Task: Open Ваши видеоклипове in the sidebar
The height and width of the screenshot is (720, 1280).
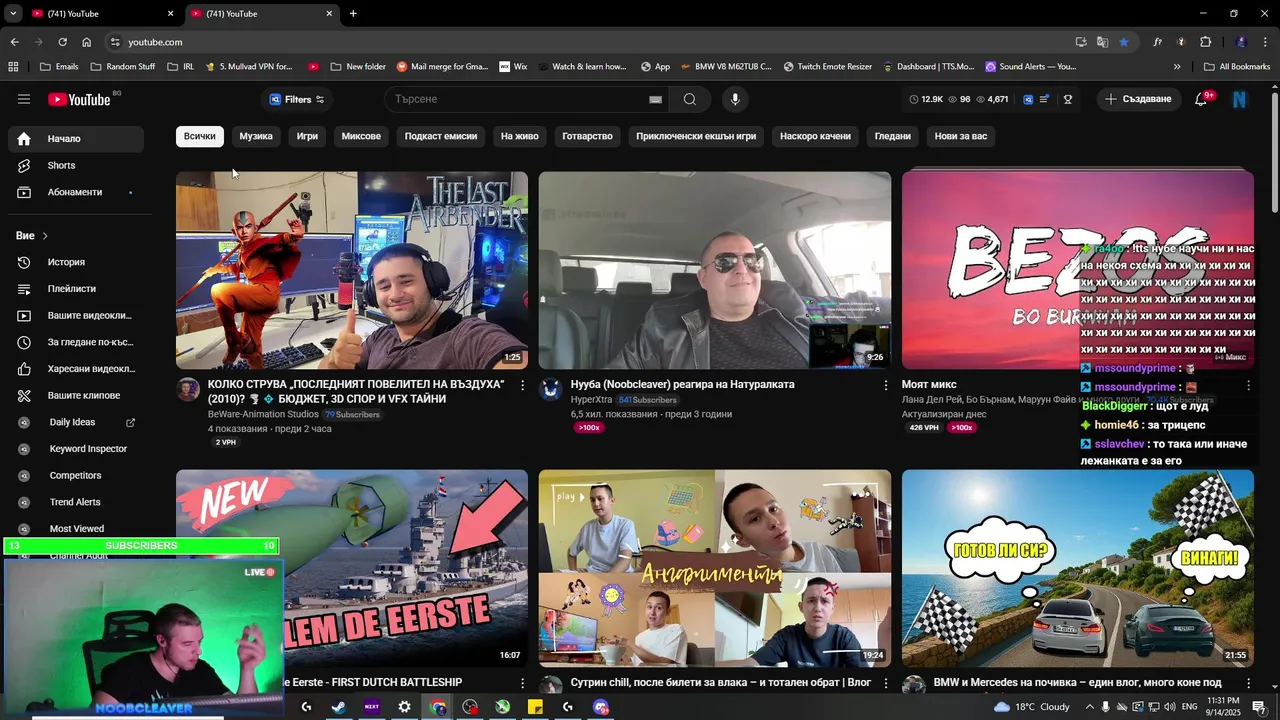Action: tap(76, 315)
